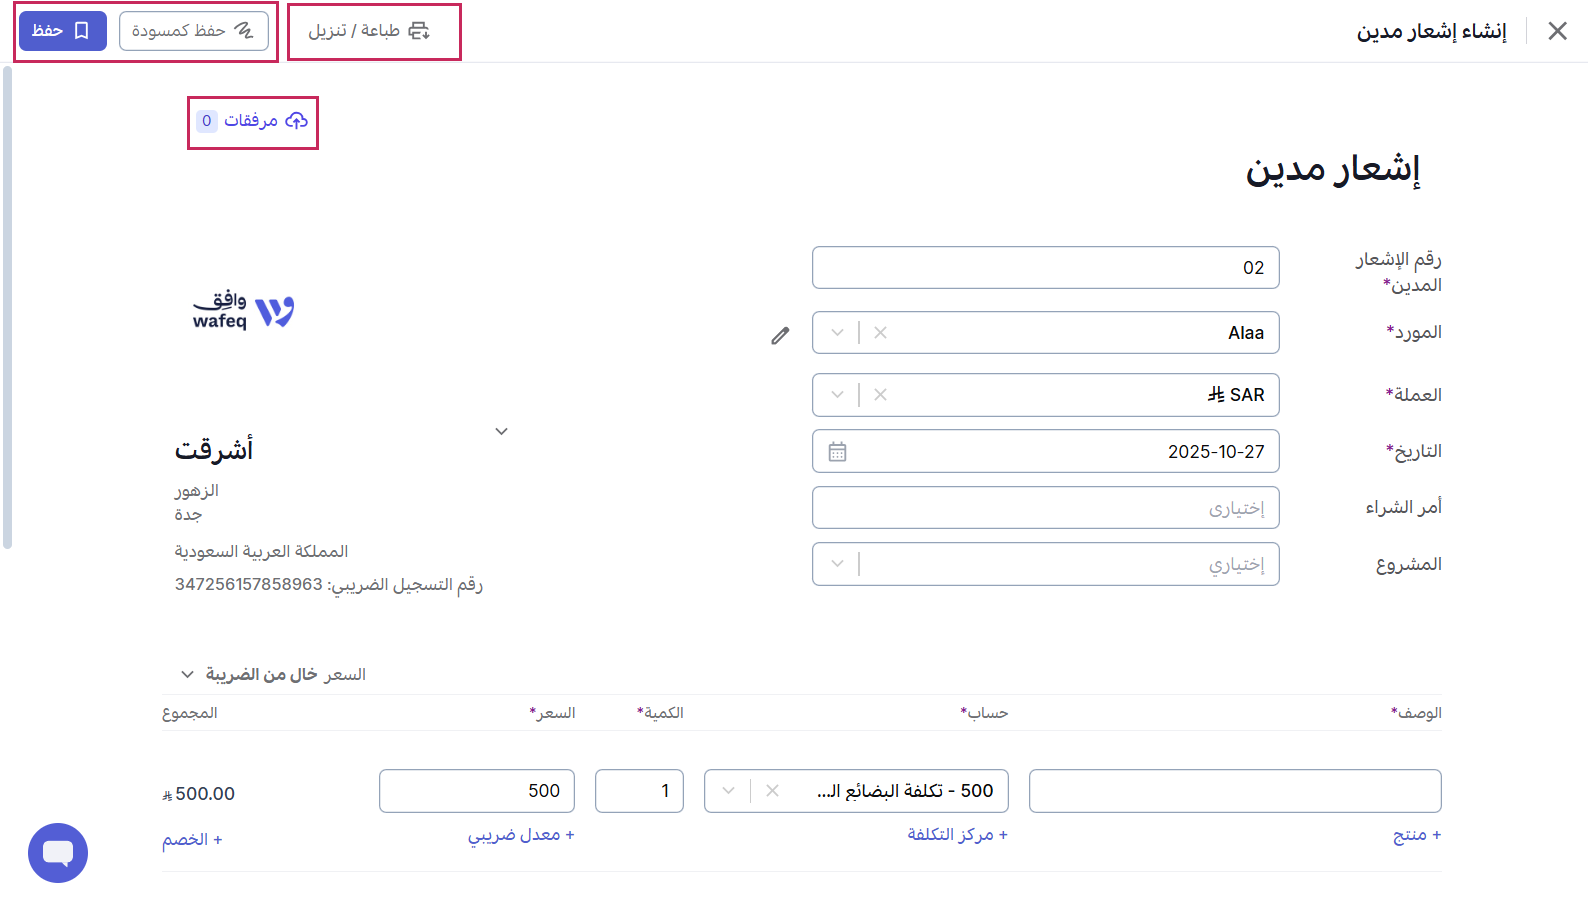Open calendar icon in the date field
This screenshot has height=907, width=1588.
tap(838, 451)
